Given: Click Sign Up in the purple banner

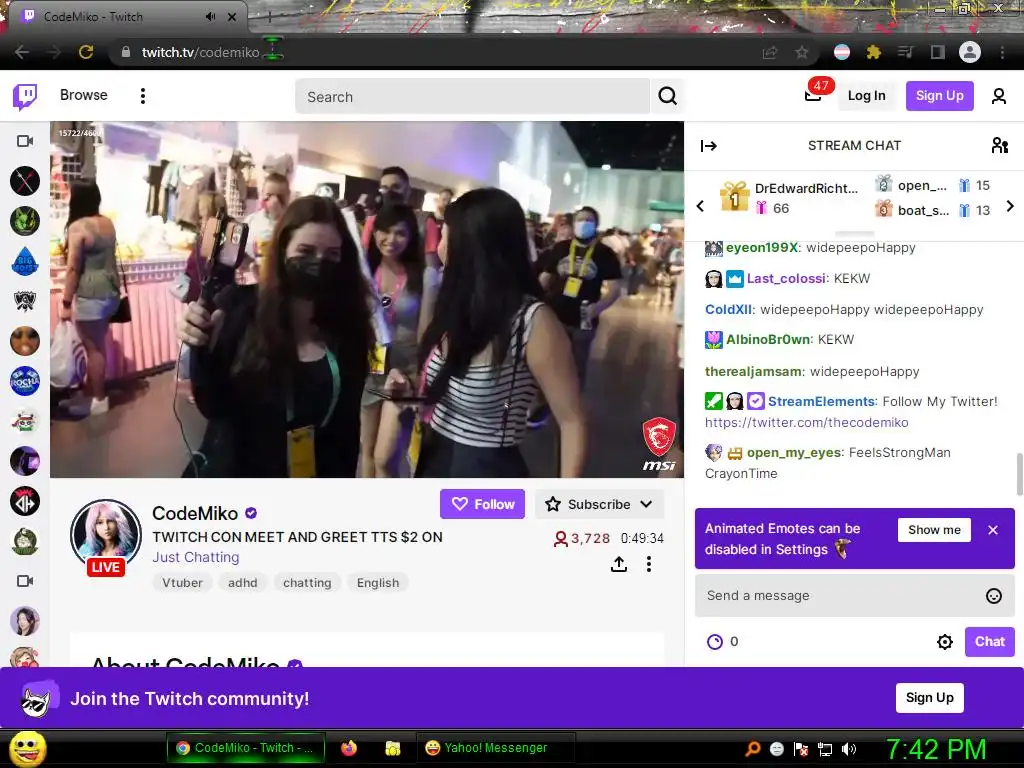Looking at the screenshot, I should tap(929, 697).
